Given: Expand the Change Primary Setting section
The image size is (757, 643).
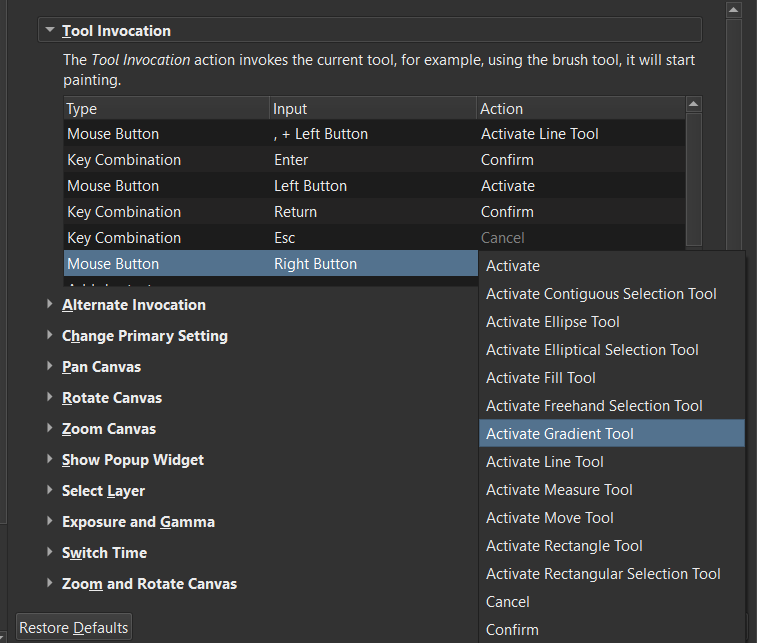Looking at the screenshot, I should click(50, 336).
